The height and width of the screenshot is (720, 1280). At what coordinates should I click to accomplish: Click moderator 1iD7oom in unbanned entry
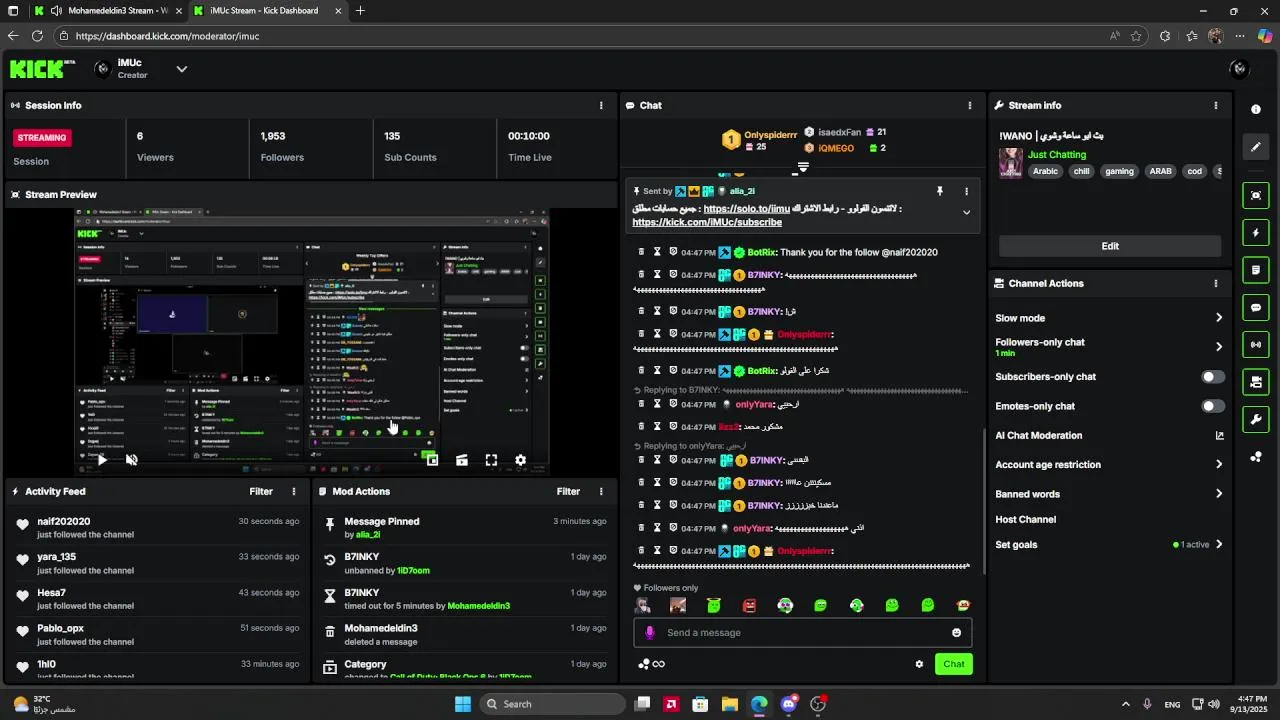[413, 571]
